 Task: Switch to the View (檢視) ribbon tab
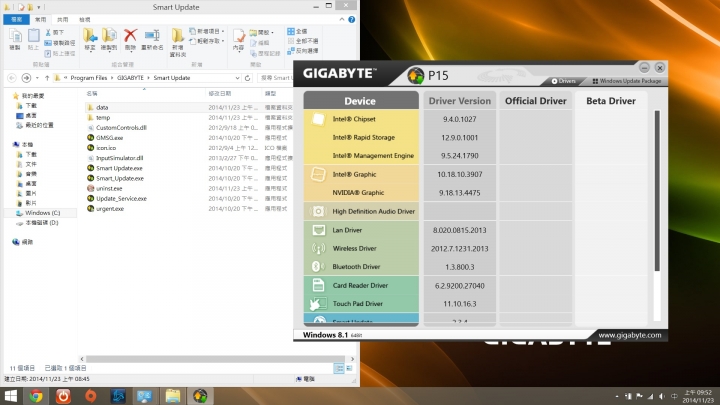click(84, 19)
